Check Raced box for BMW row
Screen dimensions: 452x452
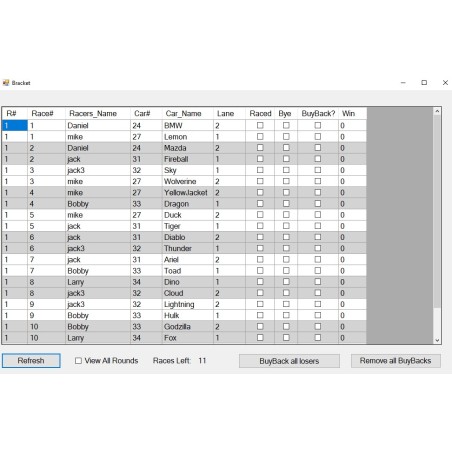(x=260, y=125)
